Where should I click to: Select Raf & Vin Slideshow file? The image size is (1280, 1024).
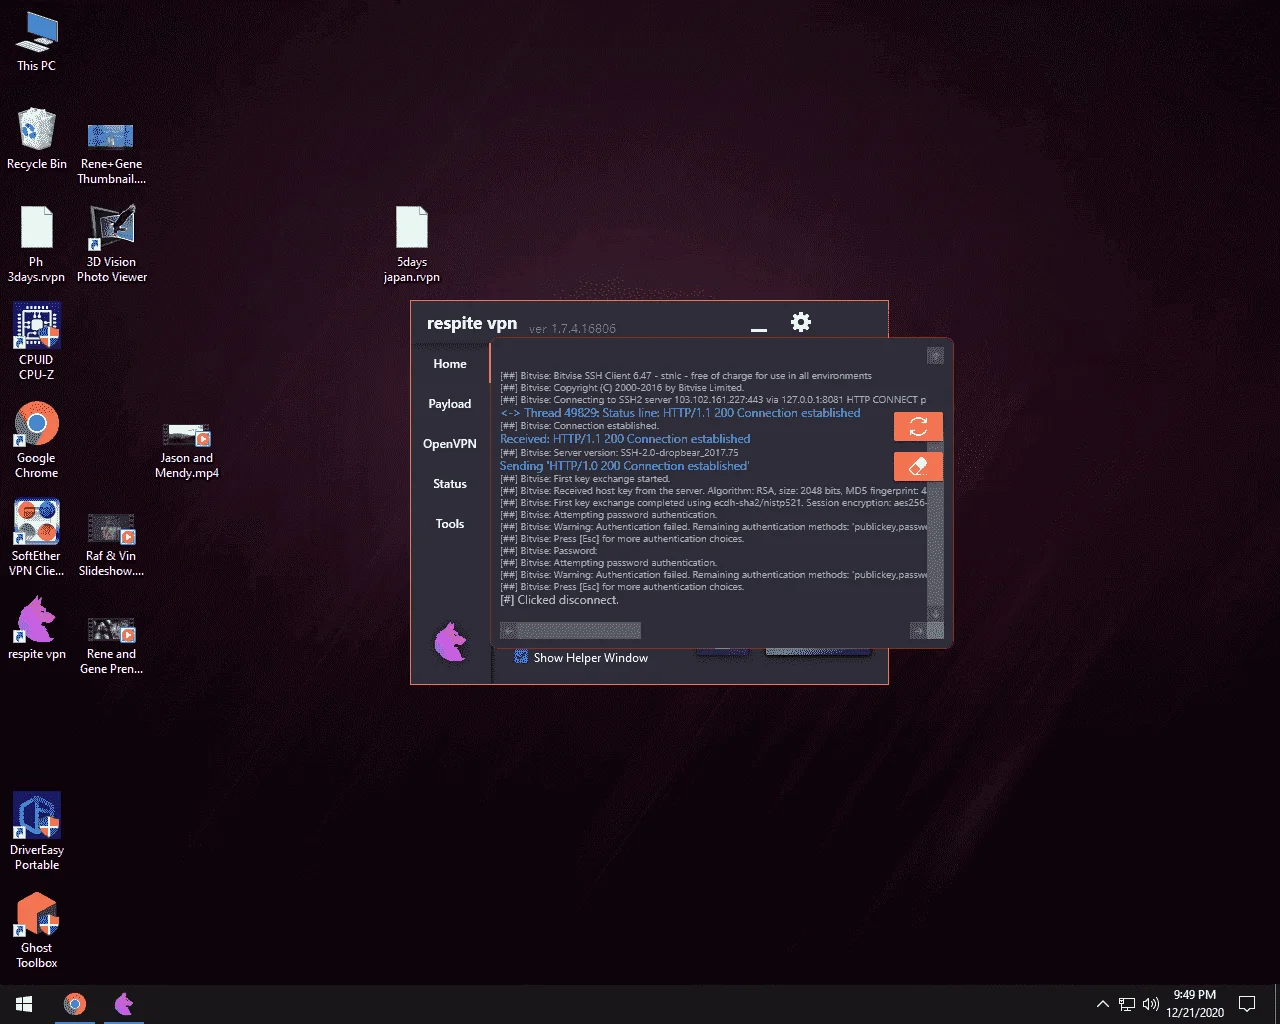(112, 545)
